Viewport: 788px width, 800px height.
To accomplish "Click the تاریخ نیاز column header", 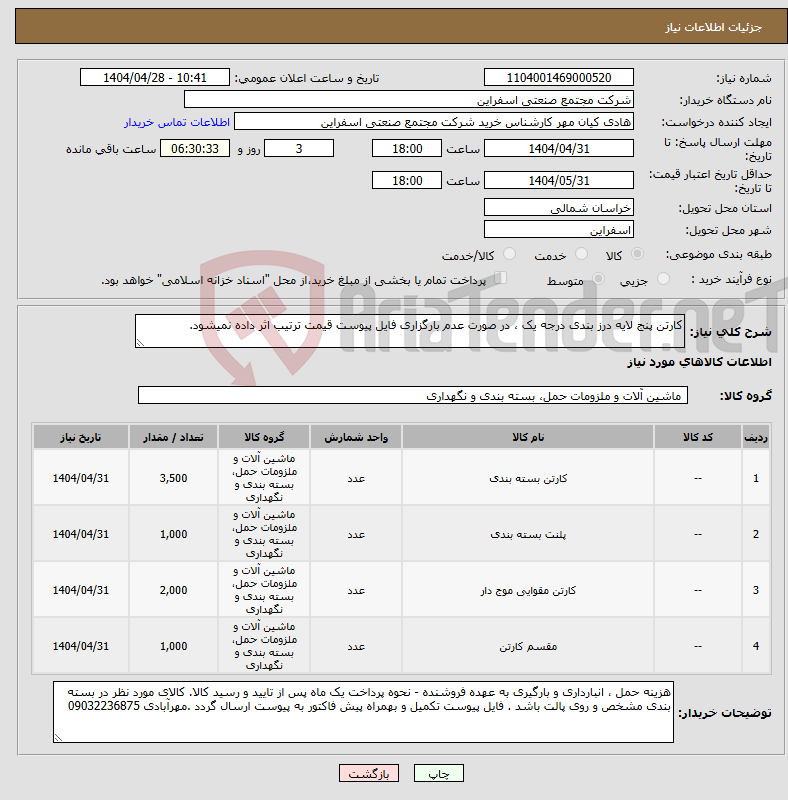I will (x=81, y=437).
